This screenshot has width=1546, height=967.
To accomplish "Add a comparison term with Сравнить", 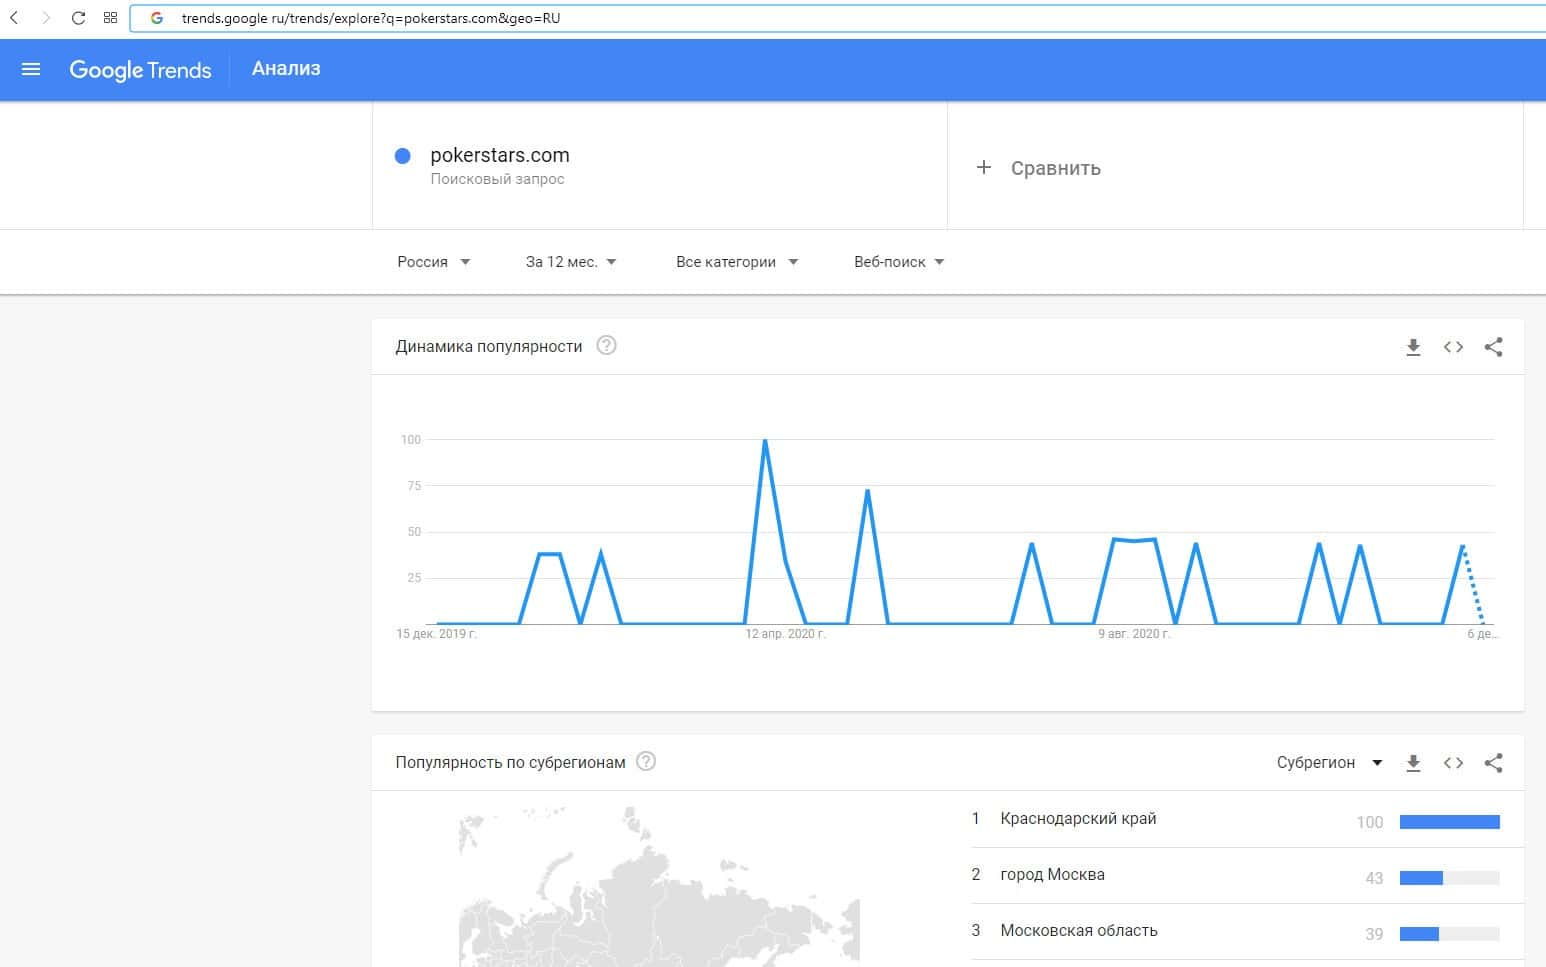I will coord(1055,168).
